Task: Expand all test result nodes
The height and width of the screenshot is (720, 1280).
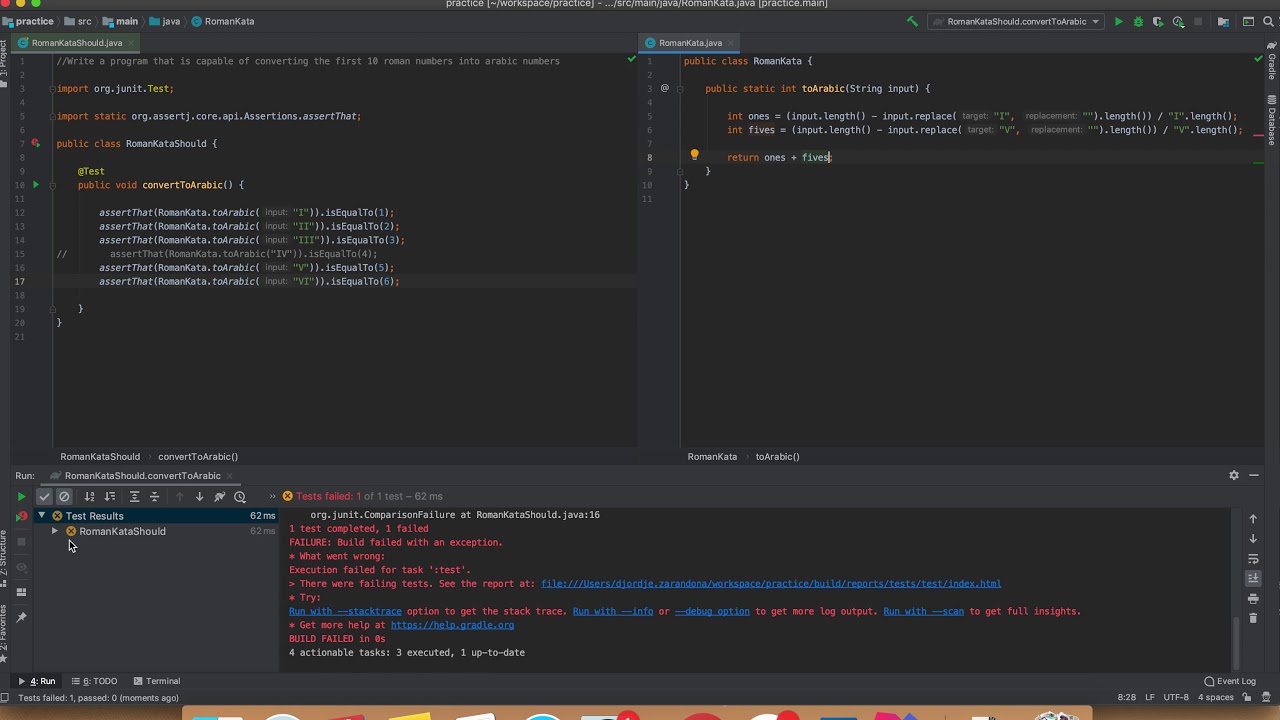Action: click(134, 496)
